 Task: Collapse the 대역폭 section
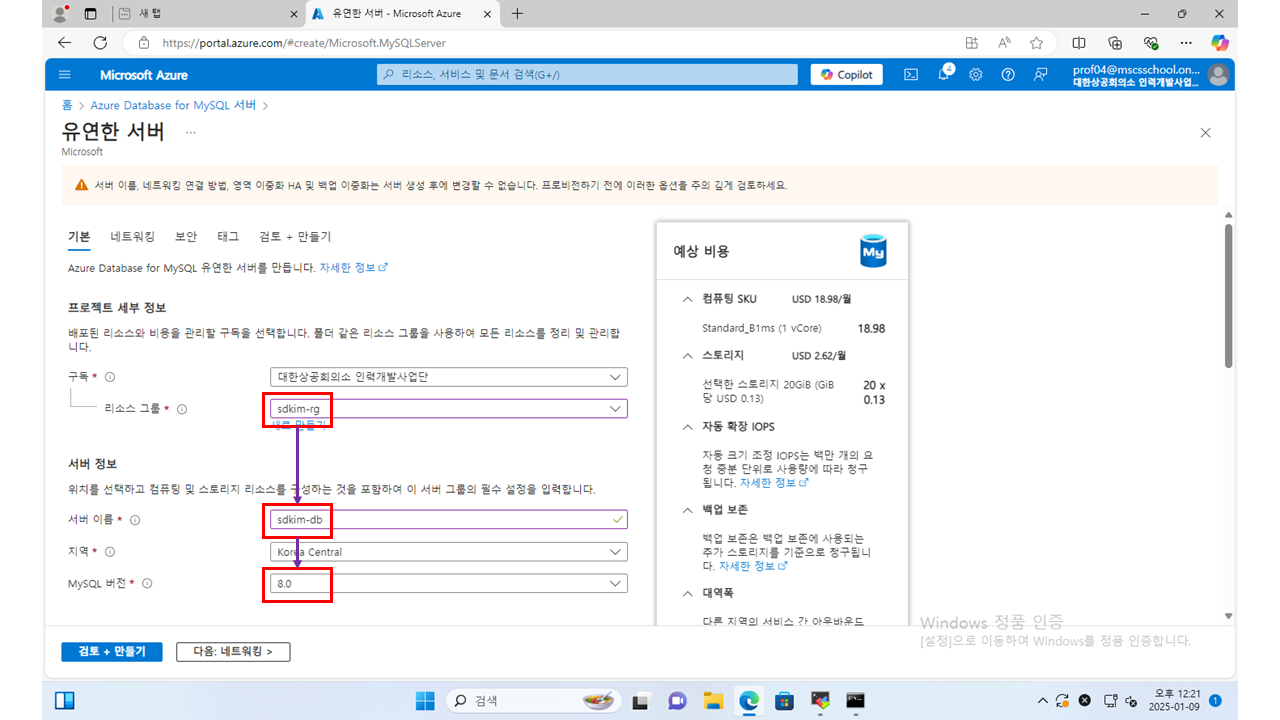click(687, 593)
